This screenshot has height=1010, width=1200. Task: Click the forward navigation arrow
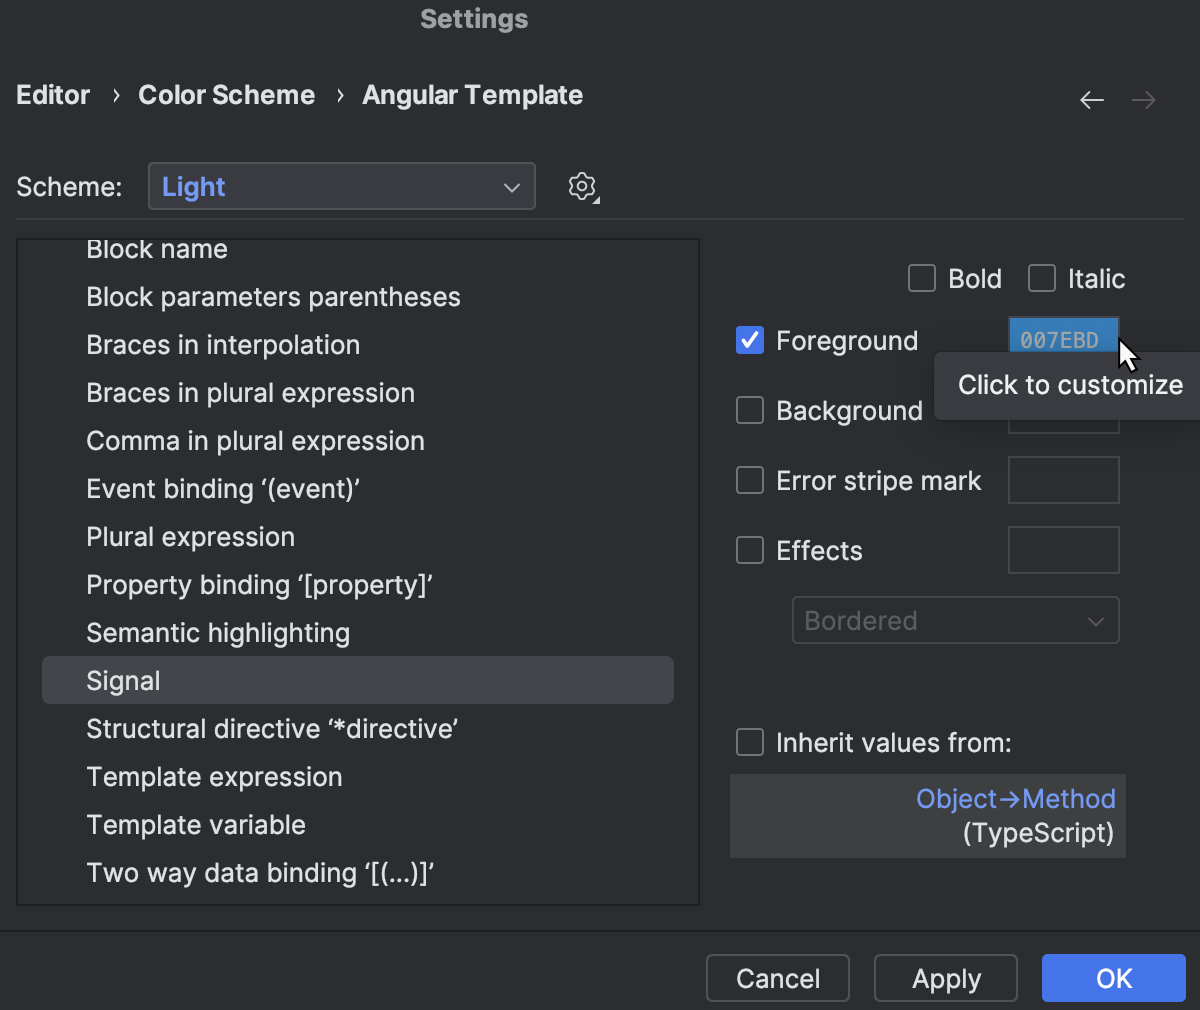tap(1144, 99)
